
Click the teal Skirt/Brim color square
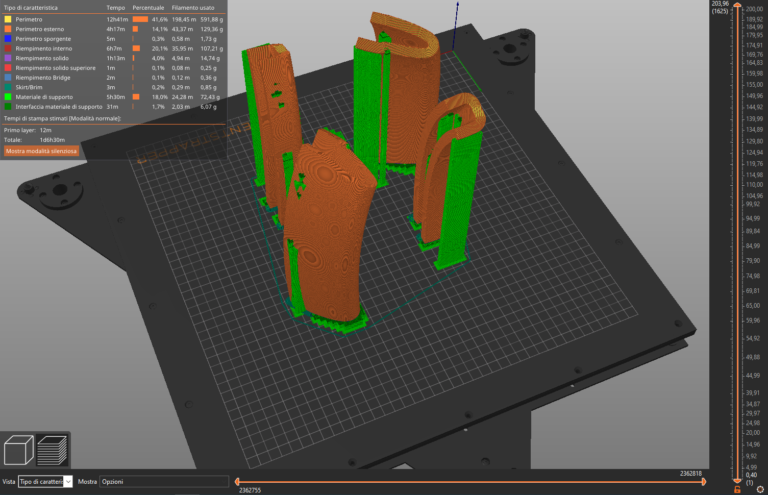(7, 86)
